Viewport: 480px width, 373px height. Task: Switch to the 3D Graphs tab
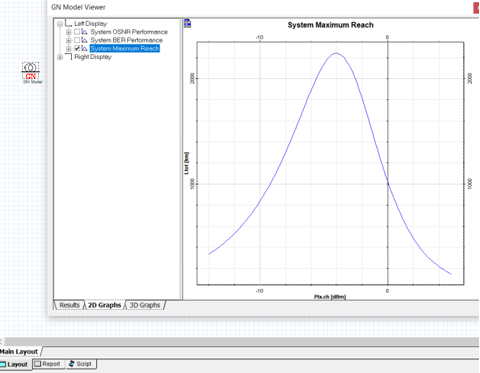pyautogui.click(x=145, y=305)
